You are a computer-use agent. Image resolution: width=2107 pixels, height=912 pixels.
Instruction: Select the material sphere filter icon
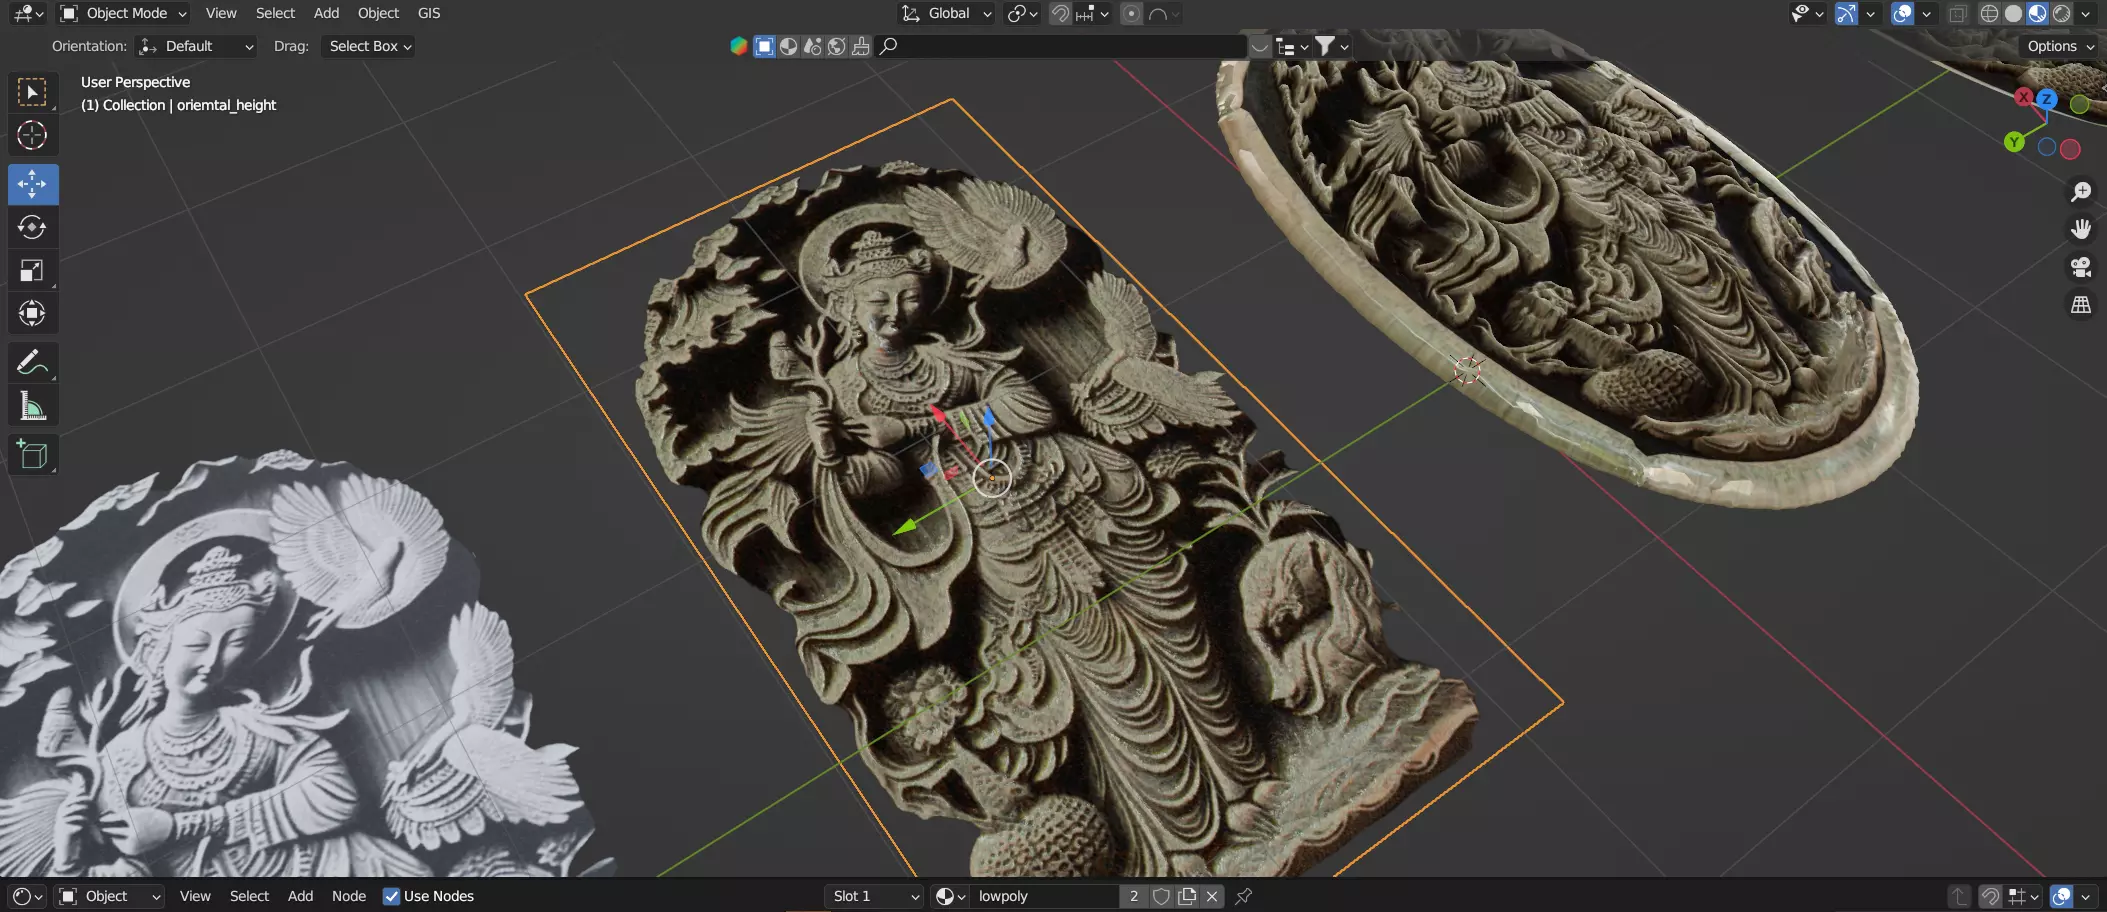click(x=789, y=46)
